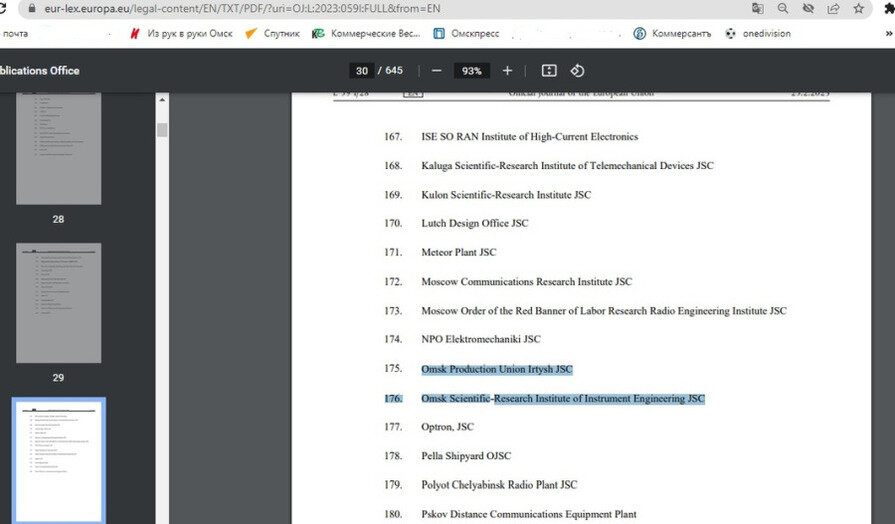The height and width of the screenshot is (524, 895).
Task: Click the text "Meteor Plant JSC"
Action: pos(459,252)
